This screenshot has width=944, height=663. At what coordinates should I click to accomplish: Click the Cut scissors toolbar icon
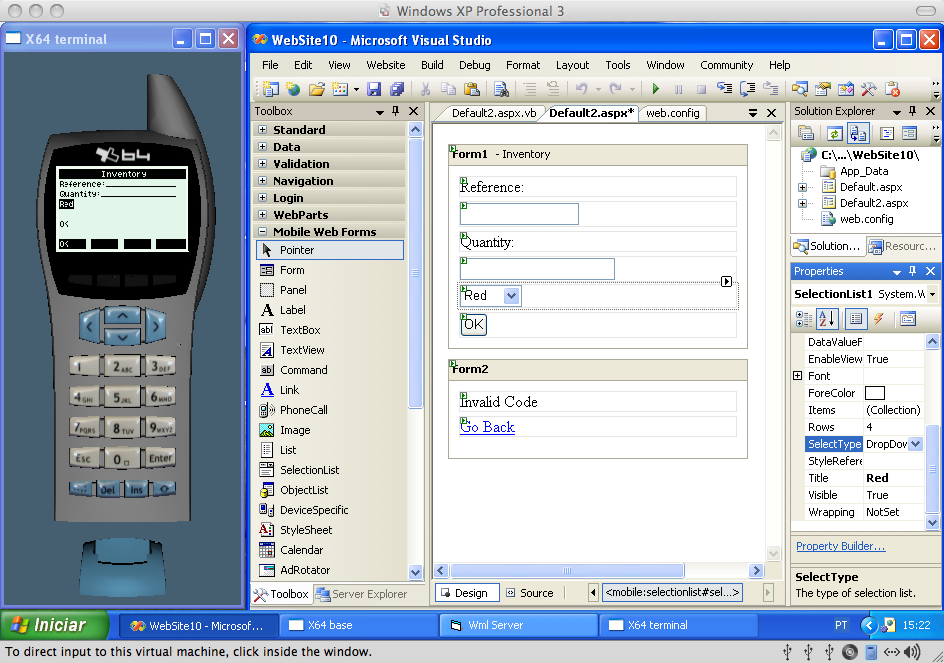[425, 89]
